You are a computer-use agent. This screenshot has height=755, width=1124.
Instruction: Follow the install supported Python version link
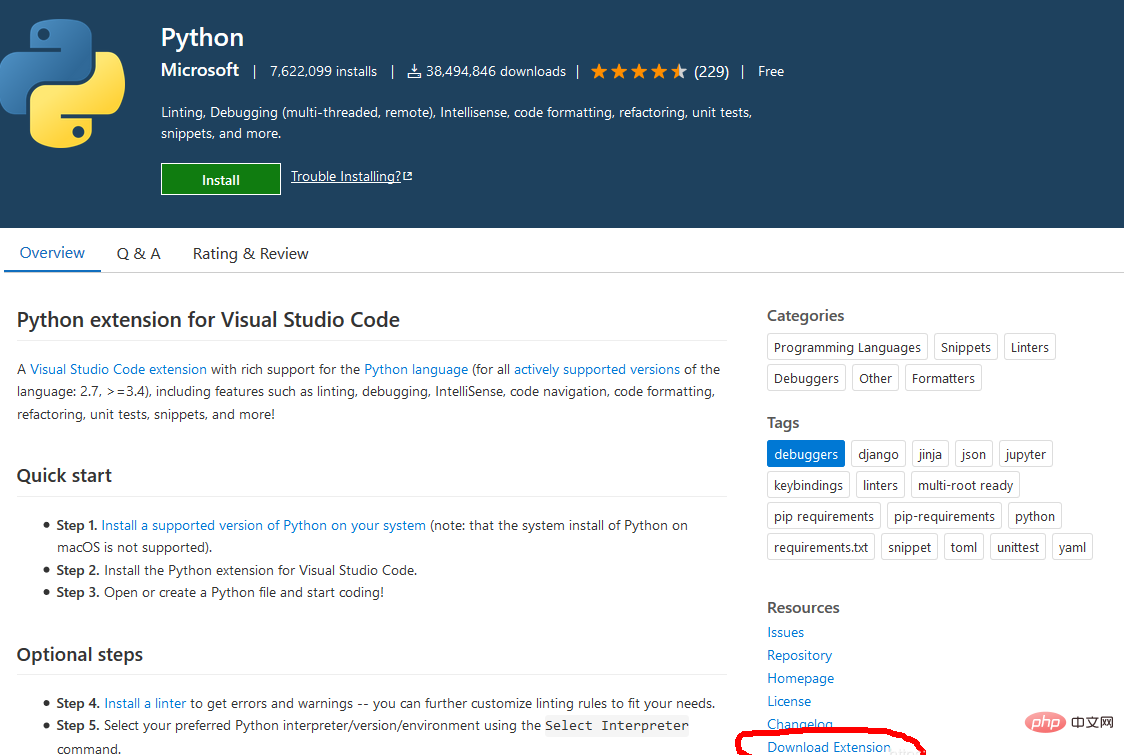coord(263,526)
